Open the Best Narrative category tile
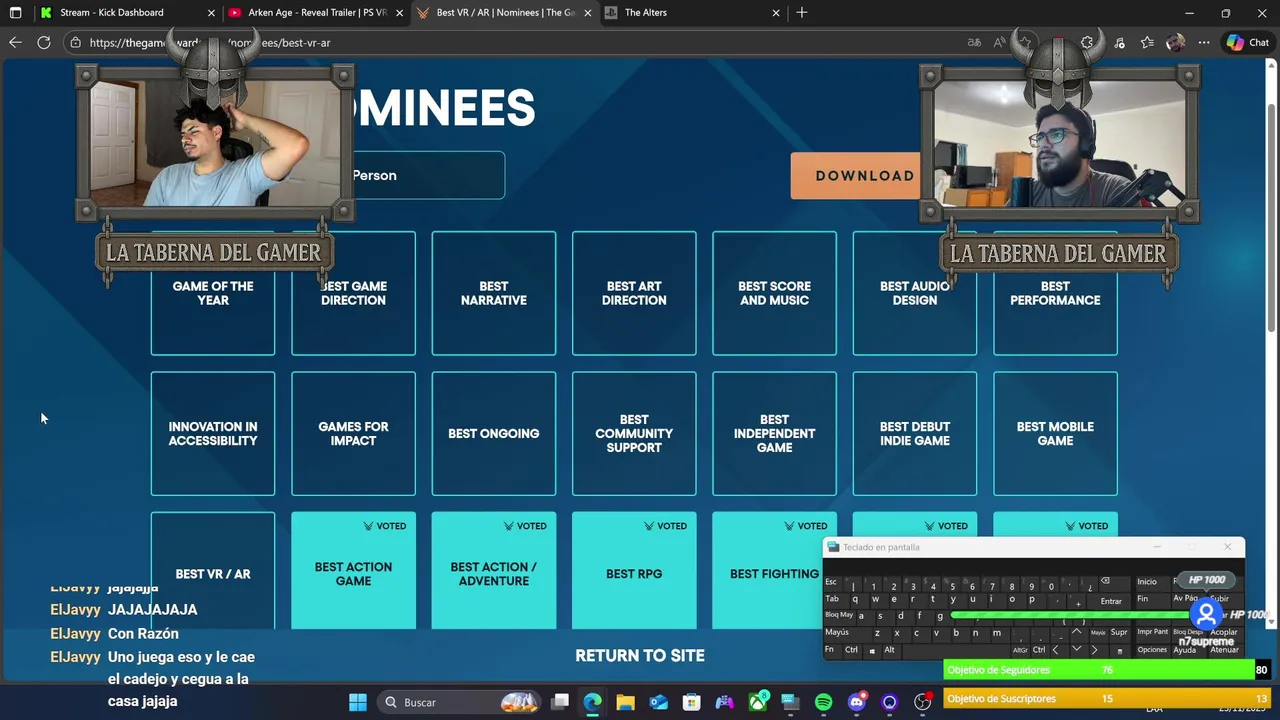 click(494, 293)
